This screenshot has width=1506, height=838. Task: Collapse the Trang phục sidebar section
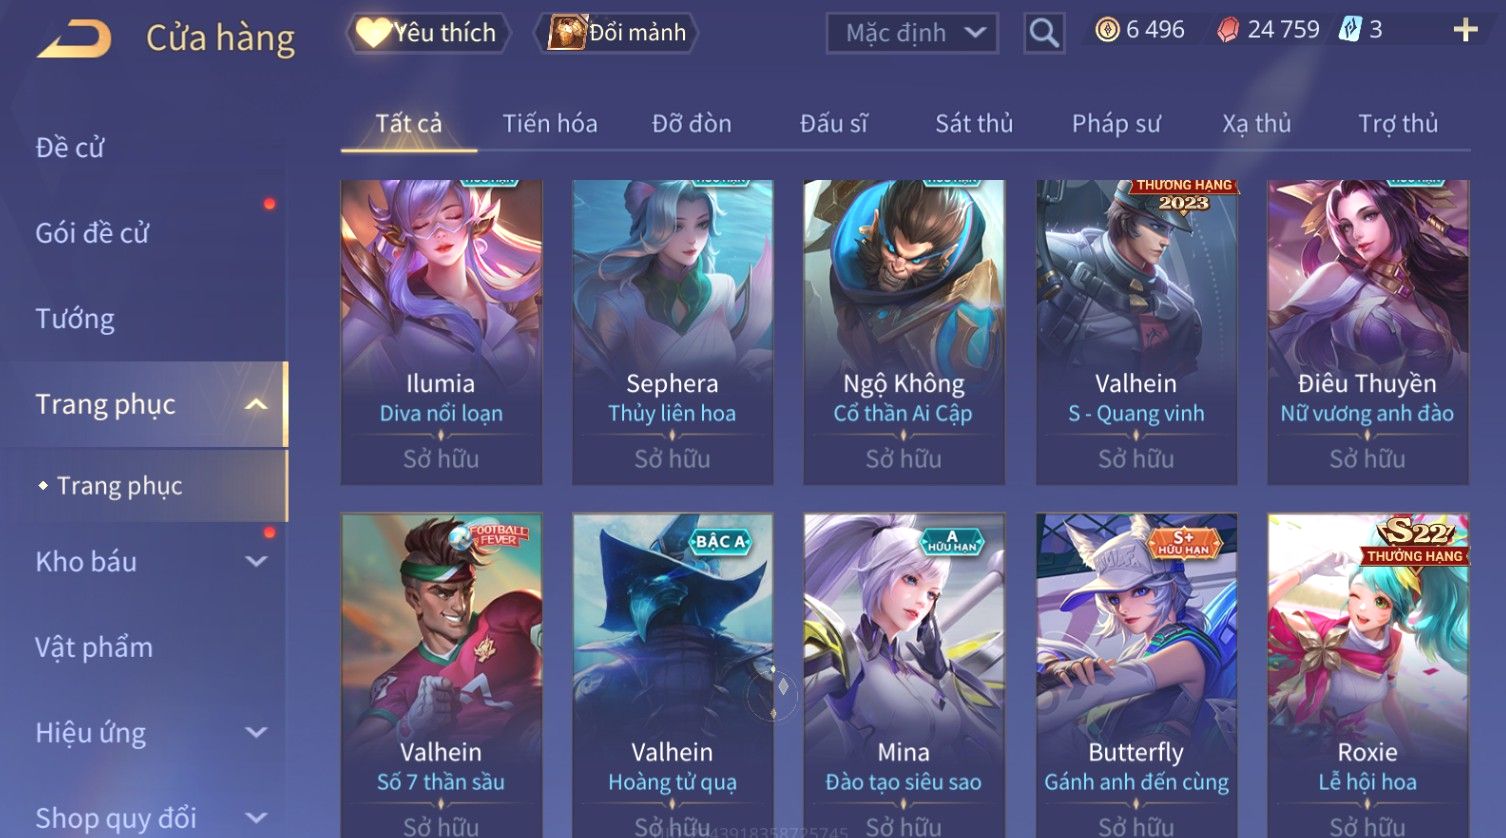tap(256, 404)
